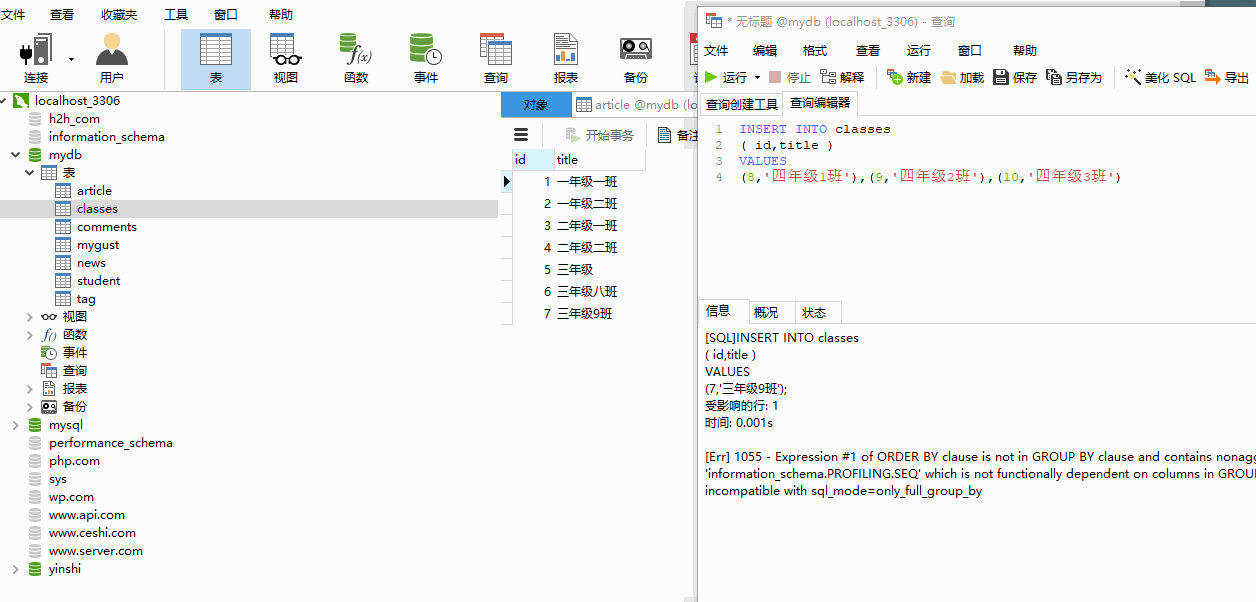
Task: Click the 连接 (Connection) toolbar icon
Action: (x=36, y=58)
